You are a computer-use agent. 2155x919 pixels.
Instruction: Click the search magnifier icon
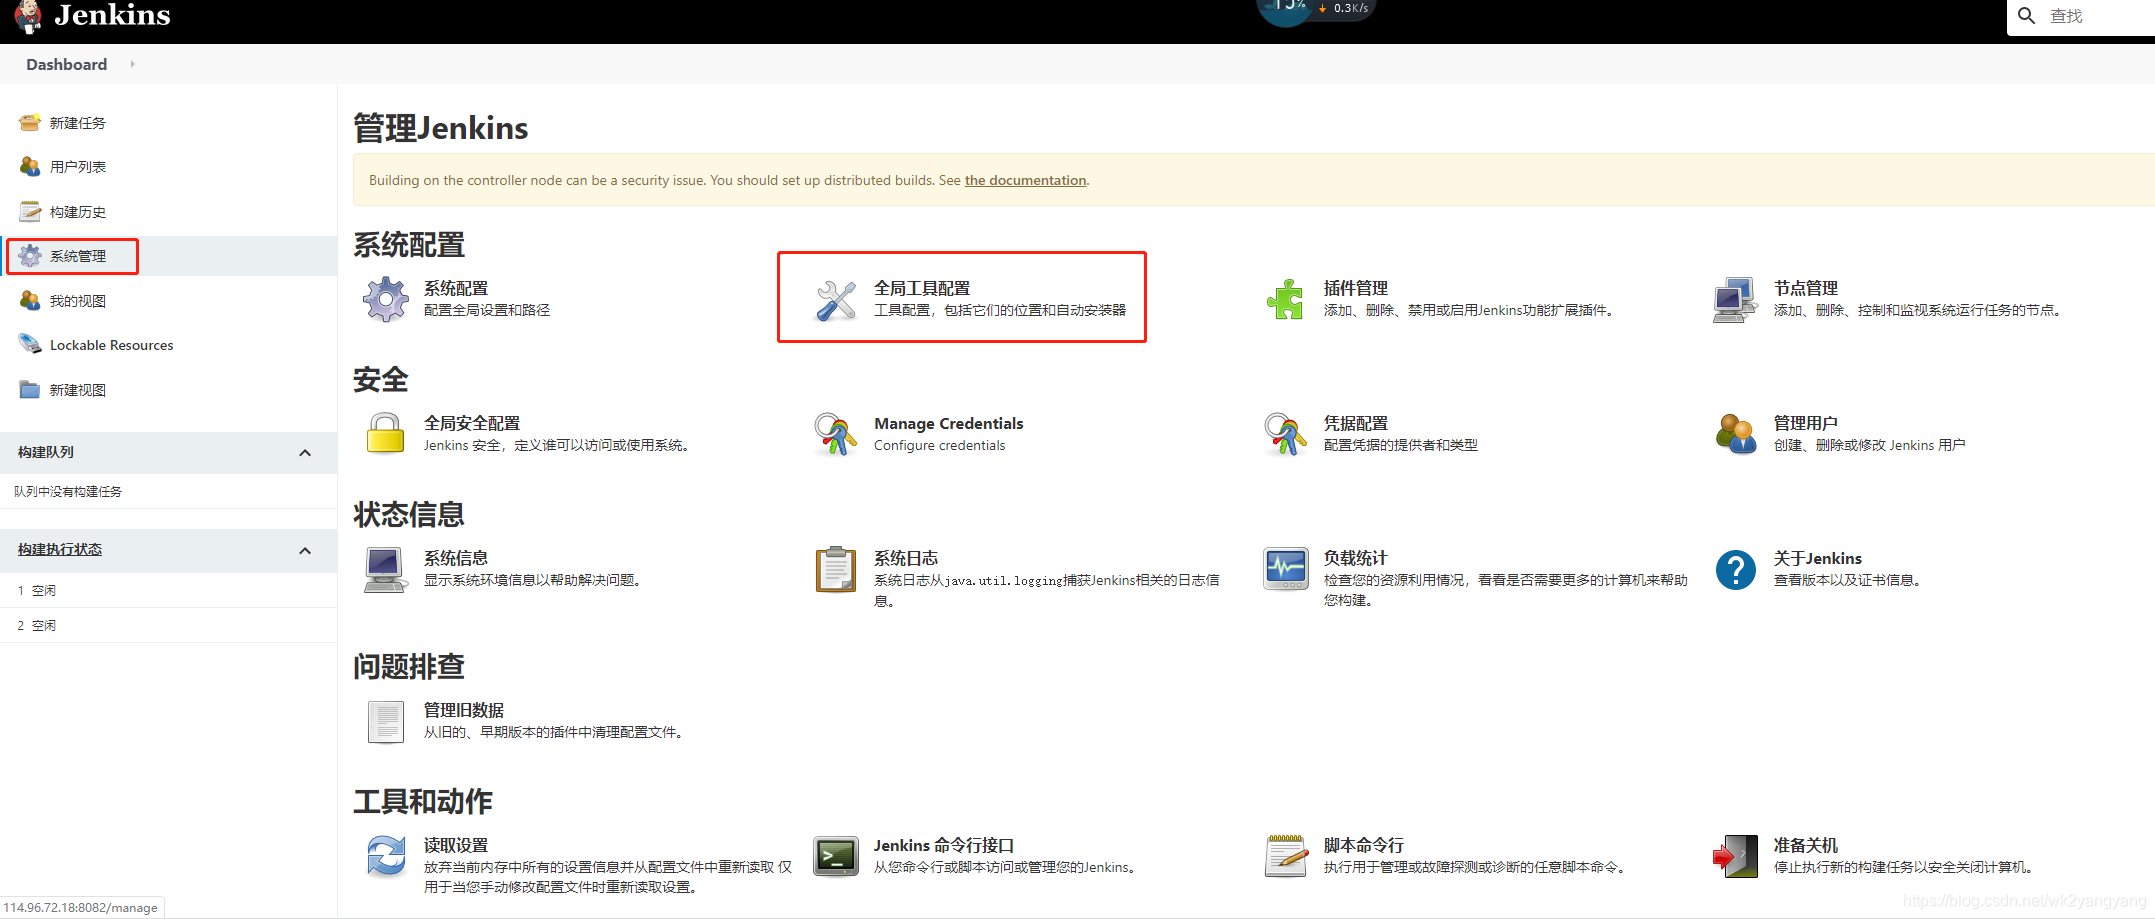click(2026, 16)
